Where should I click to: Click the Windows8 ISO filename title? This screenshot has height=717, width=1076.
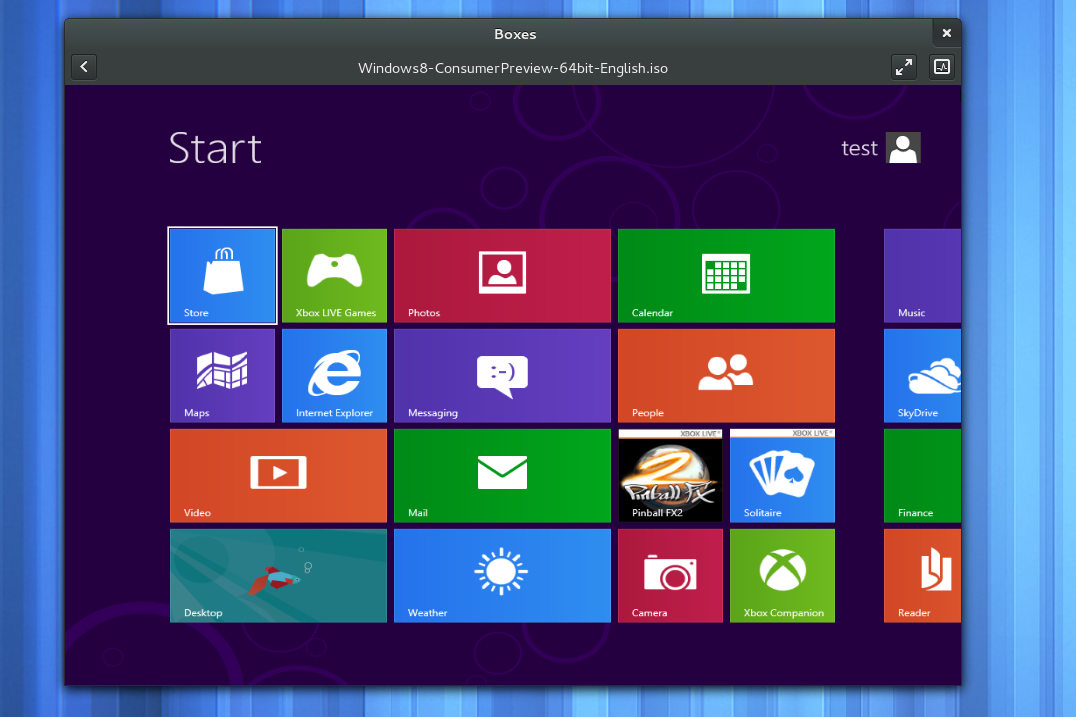coord(513,68)
